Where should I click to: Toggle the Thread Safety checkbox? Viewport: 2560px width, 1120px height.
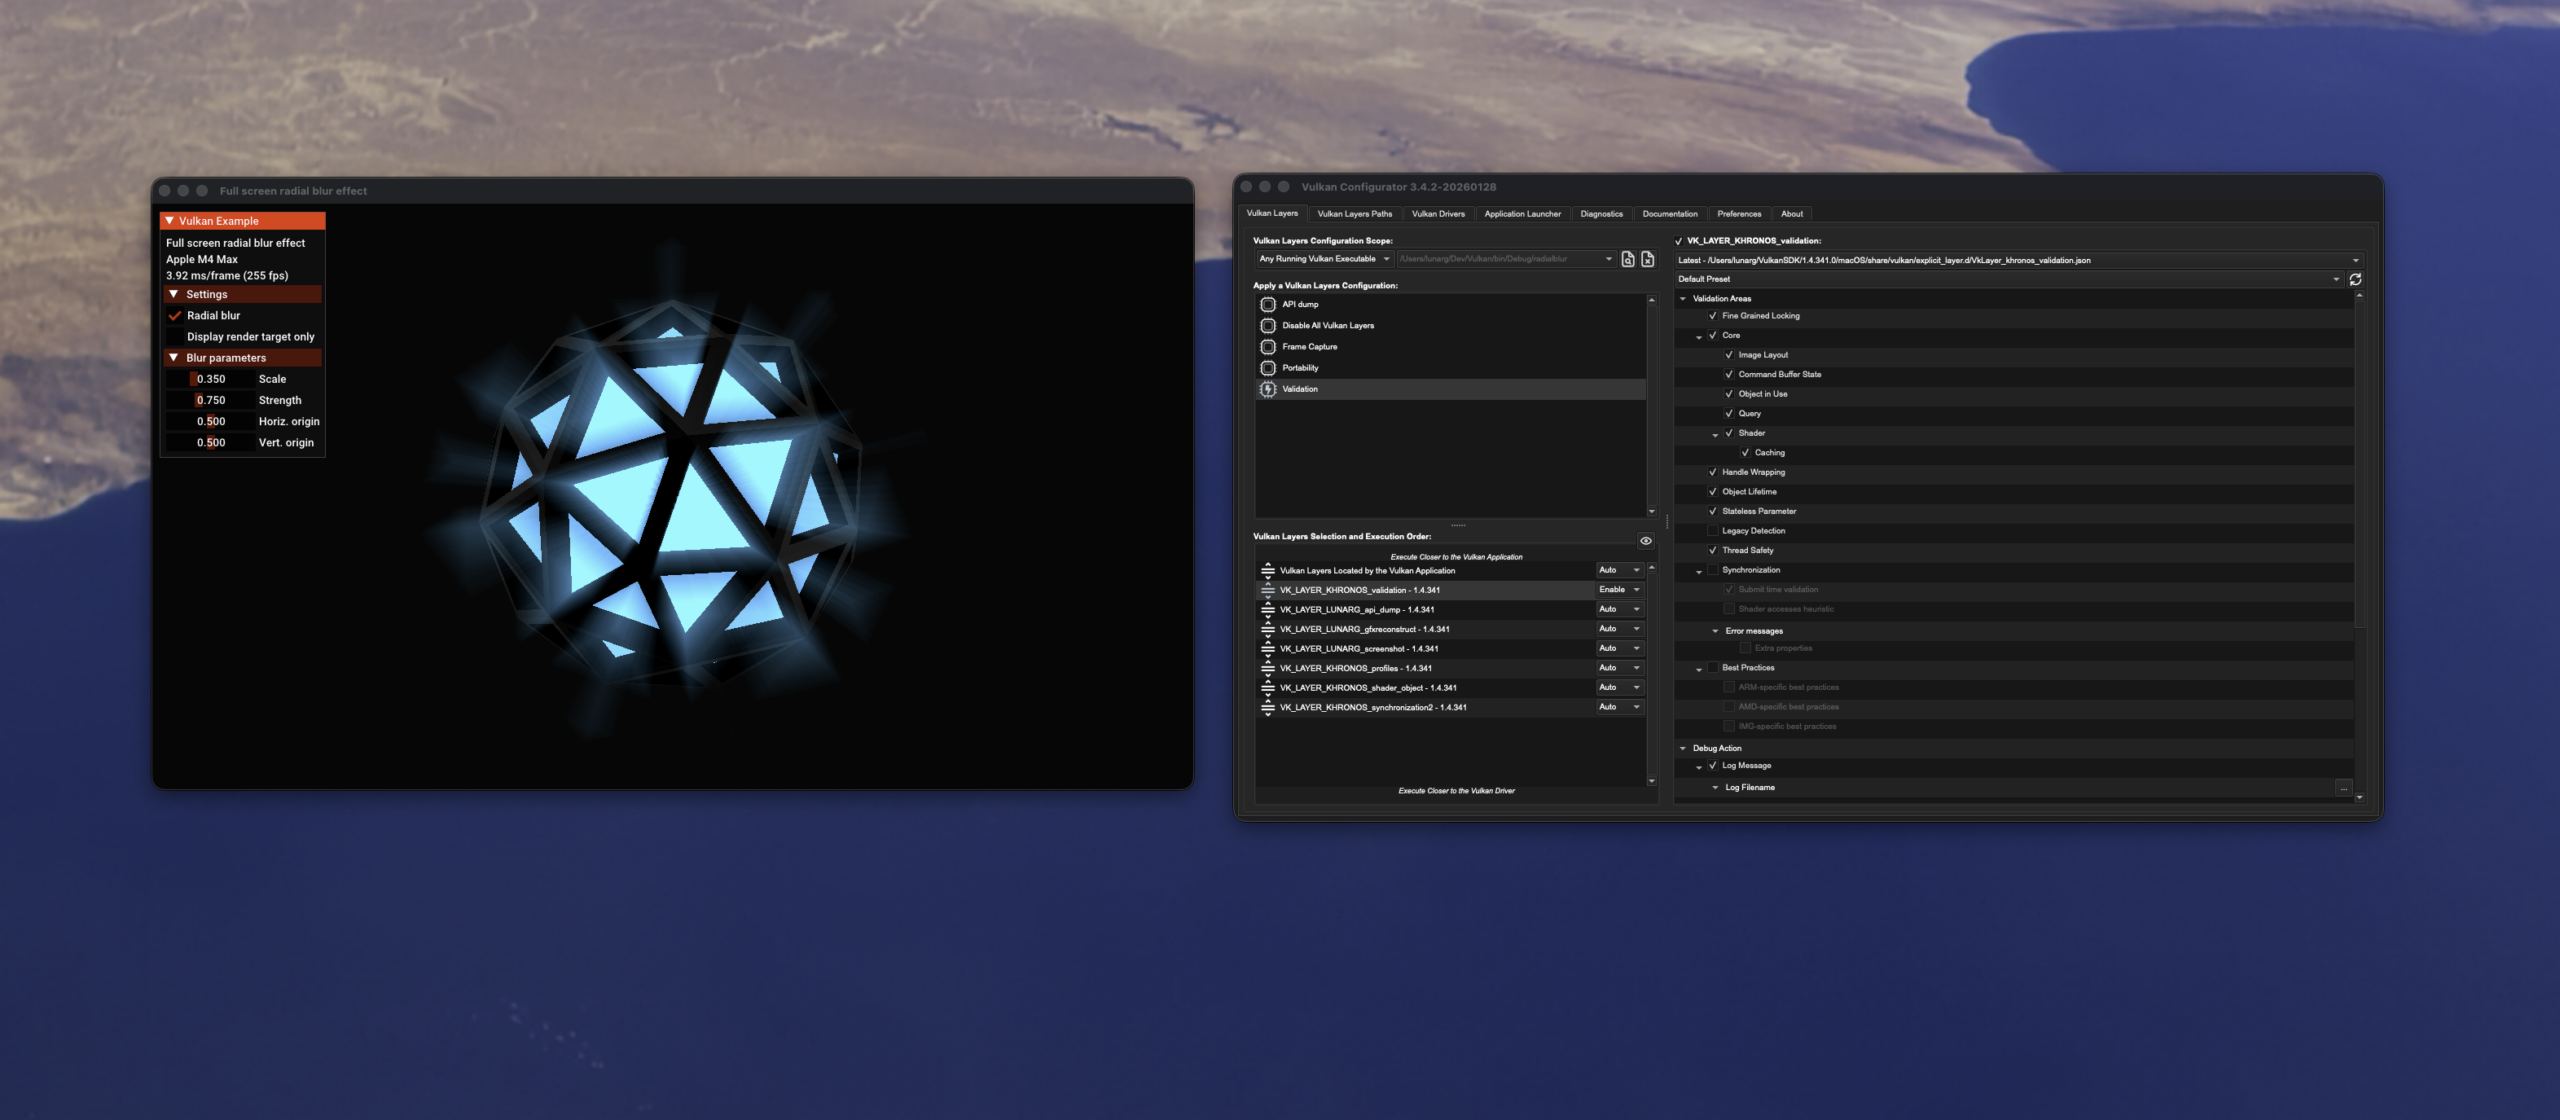1712,550
